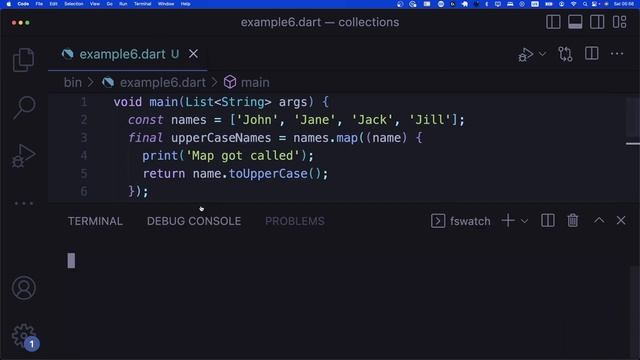Click the 'List<String>' type on line 1

pos(228,102)
